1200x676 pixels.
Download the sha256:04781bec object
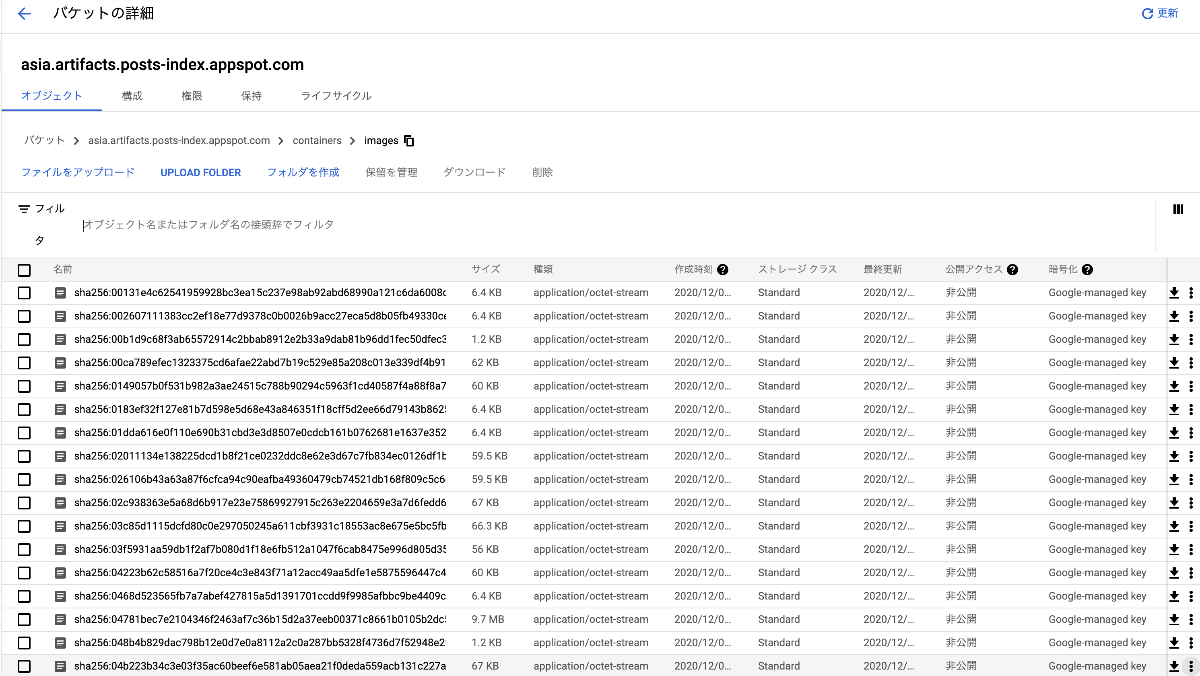click(1174, 620)
